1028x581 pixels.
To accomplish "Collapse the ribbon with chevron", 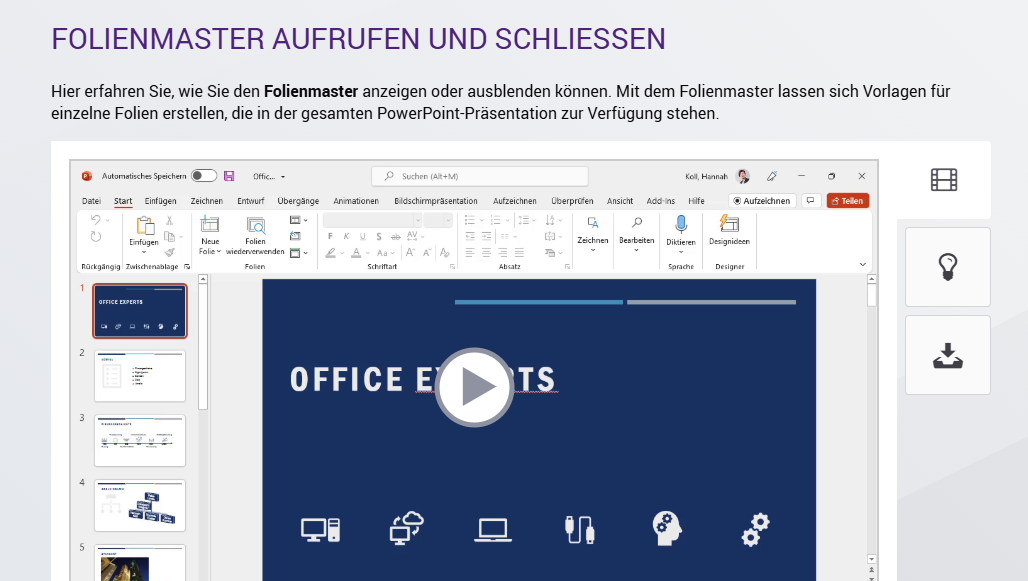I will coord(863,265).
